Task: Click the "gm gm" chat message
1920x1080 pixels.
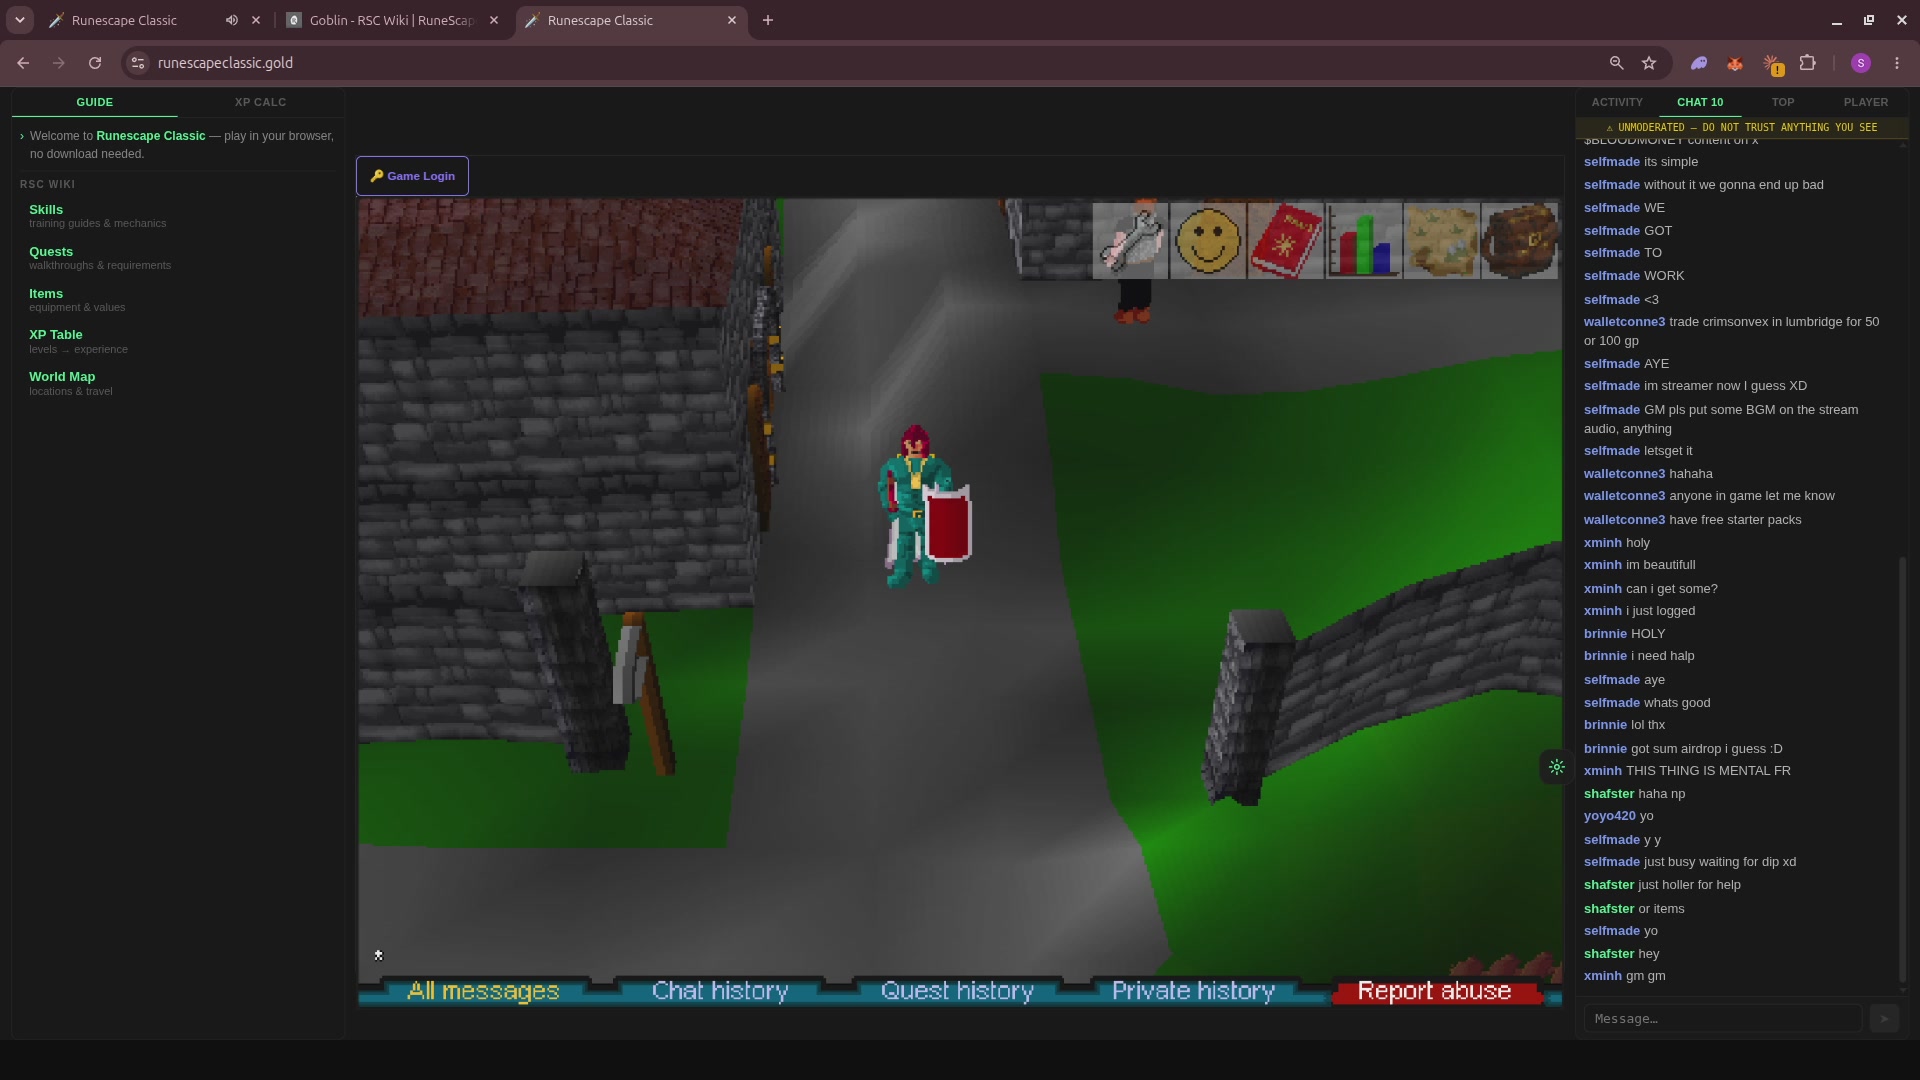Action: (1645, 976)
